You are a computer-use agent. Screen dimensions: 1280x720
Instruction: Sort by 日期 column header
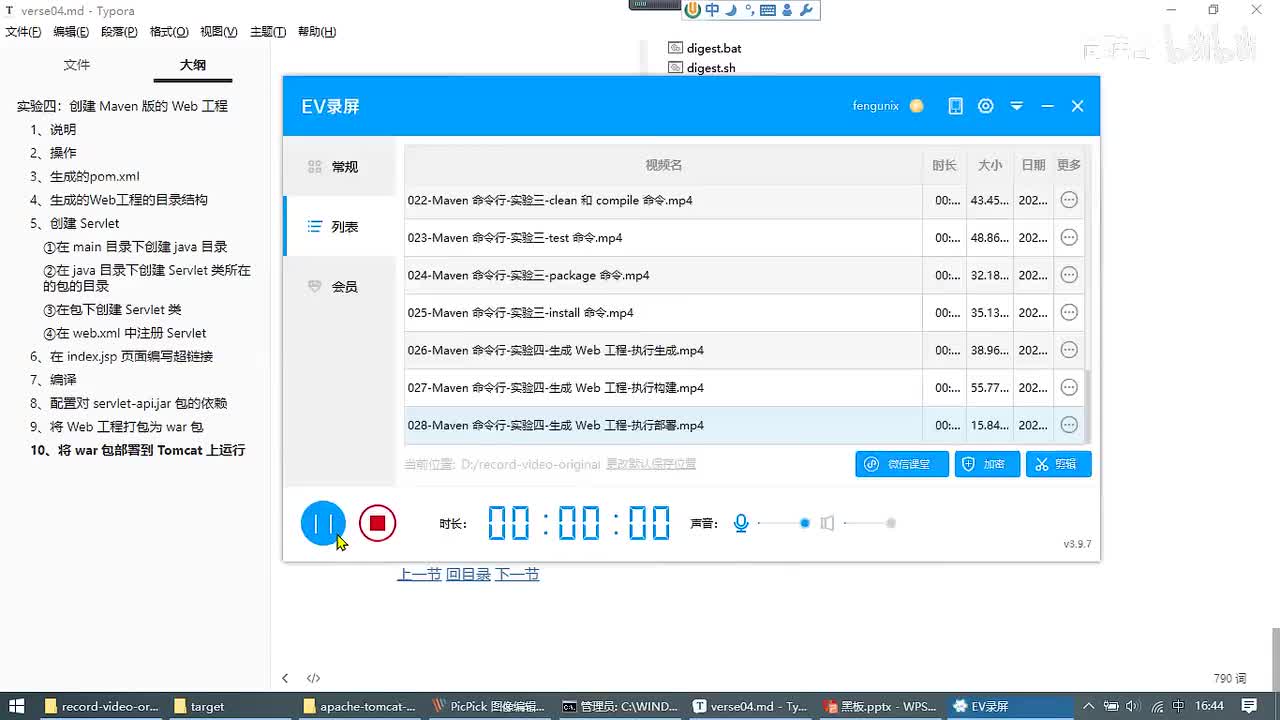1033,165
